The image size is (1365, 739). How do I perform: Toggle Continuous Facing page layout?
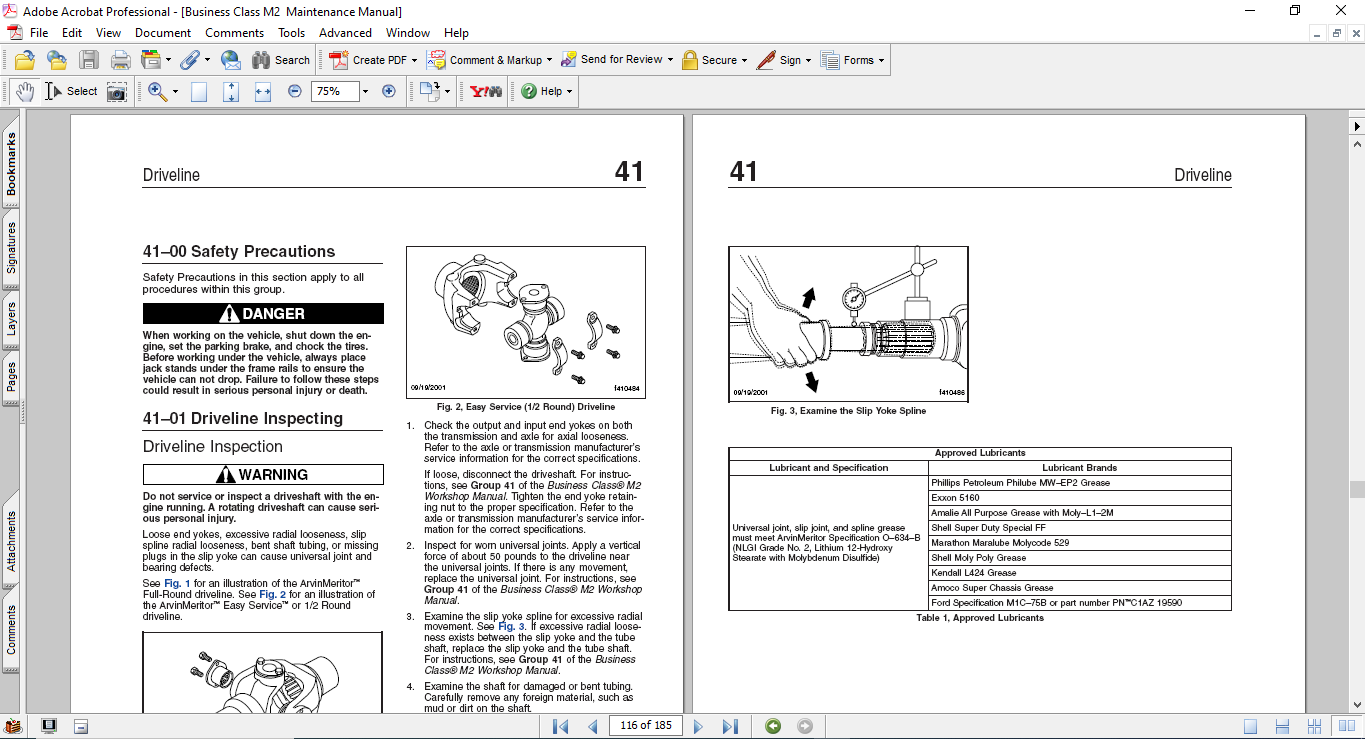click(x=1317, y=726)
